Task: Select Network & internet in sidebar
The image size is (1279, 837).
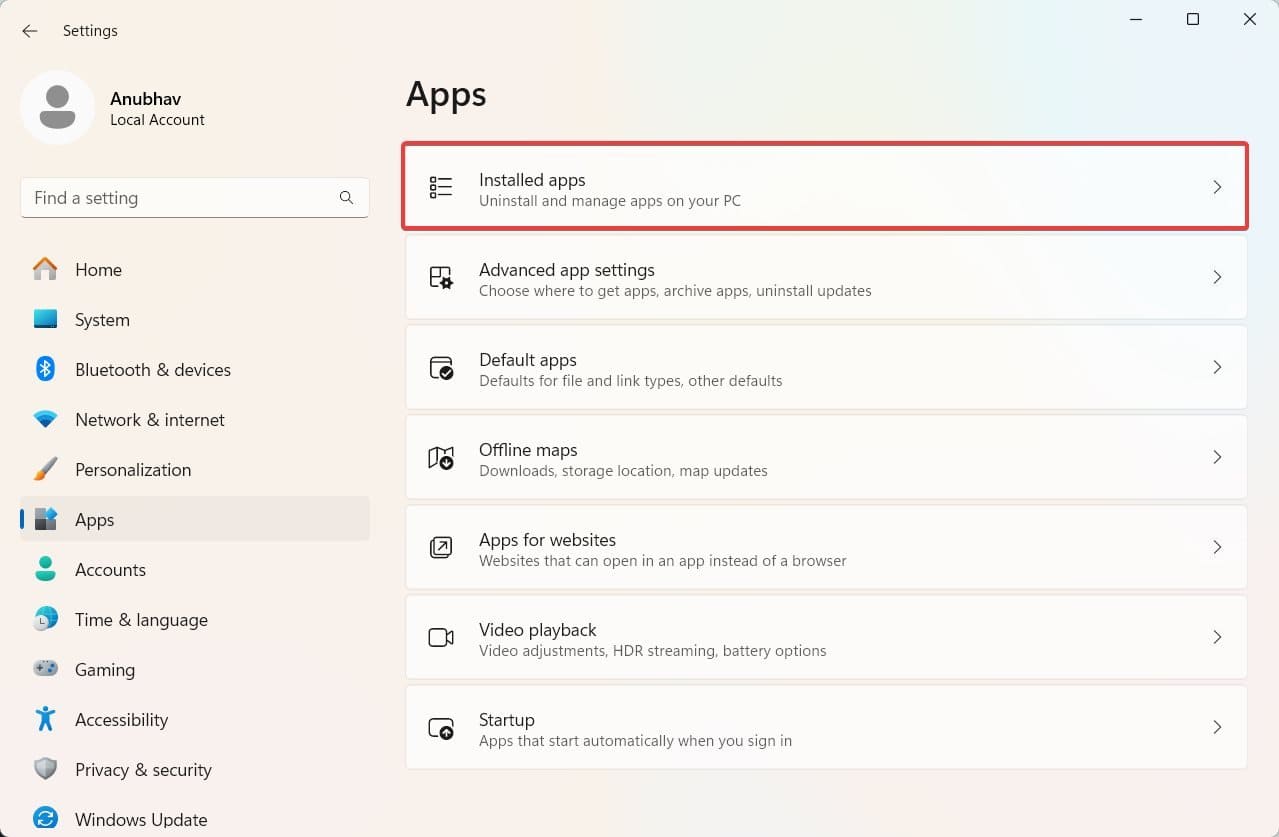Action: 149,419
